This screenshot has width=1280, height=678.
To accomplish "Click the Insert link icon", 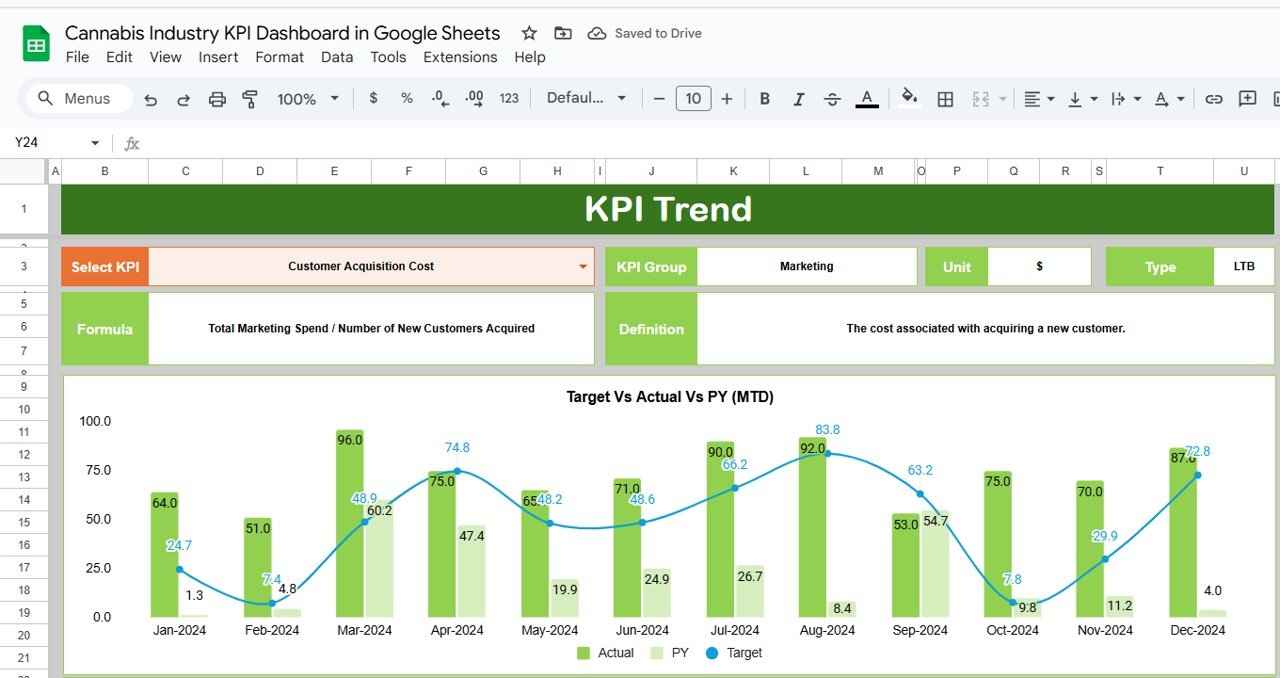I will click(x=1214, y=99).
